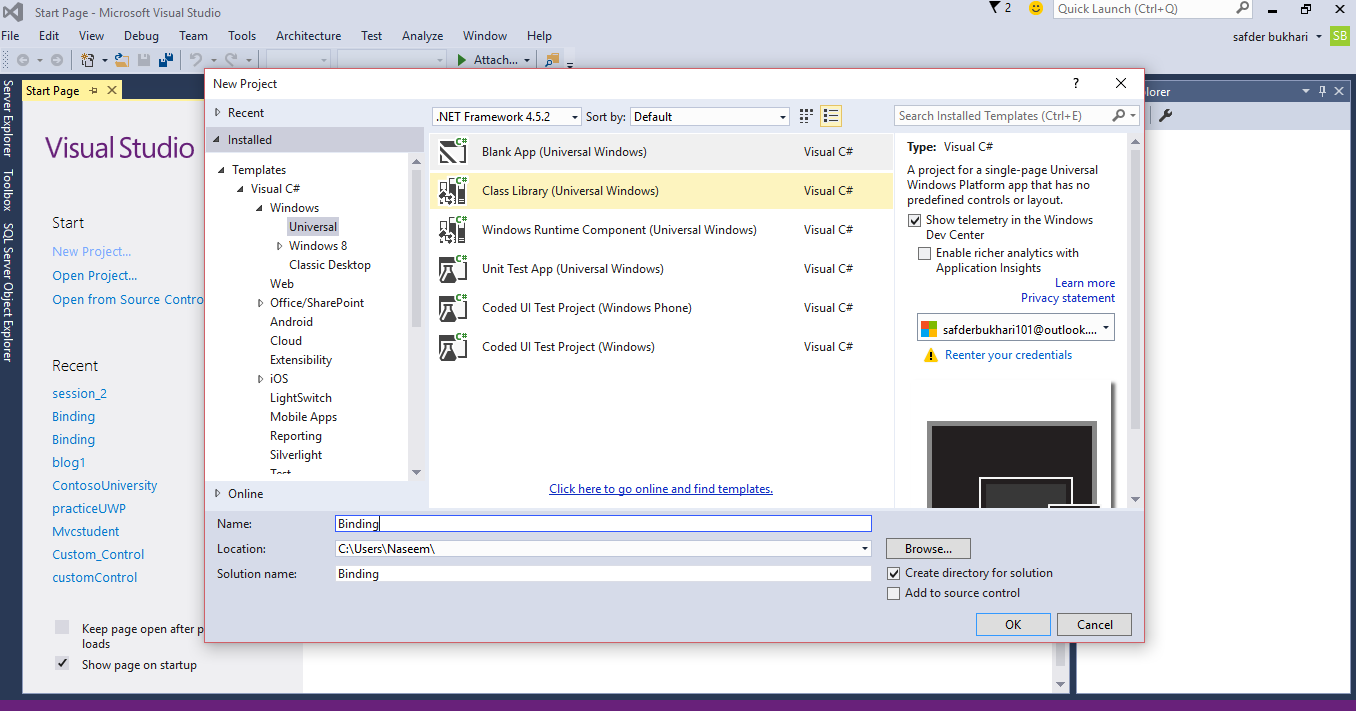Click the Class Library template icon
1356x711 pixels.
tap(453, 191)
